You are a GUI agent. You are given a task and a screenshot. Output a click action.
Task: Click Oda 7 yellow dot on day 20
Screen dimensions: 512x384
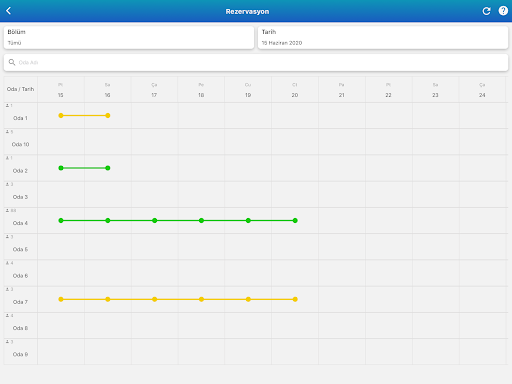(x=295, y=299)
